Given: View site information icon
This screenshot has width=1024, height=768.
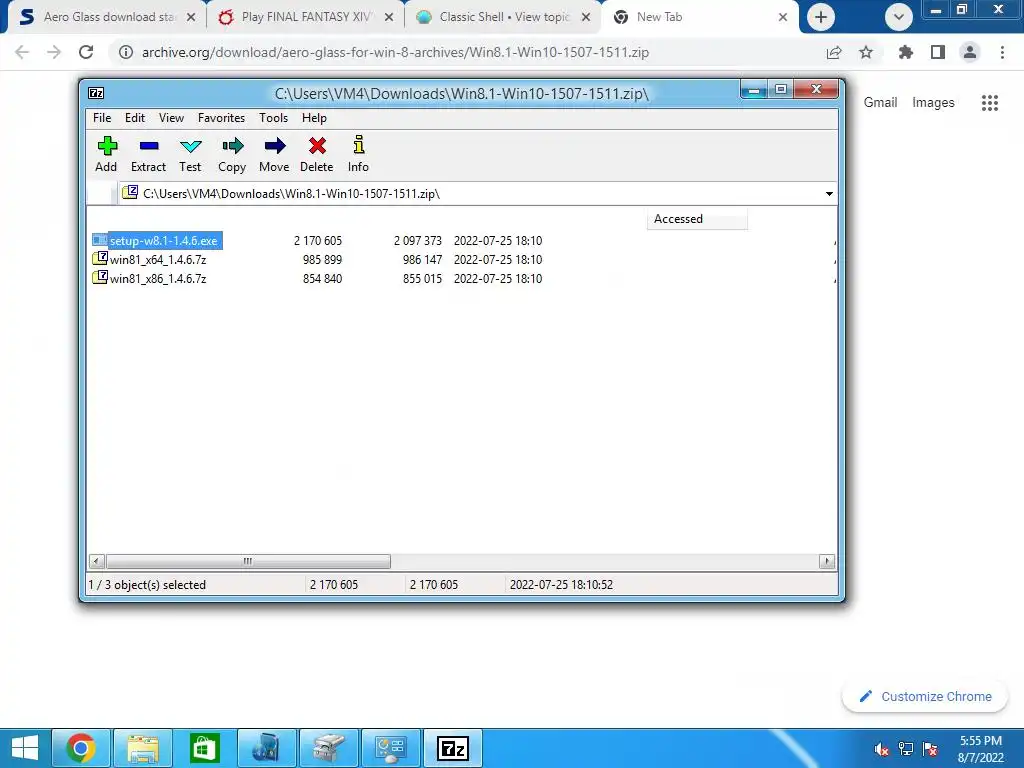Looking at the screenshot, I should click(125, 52).
